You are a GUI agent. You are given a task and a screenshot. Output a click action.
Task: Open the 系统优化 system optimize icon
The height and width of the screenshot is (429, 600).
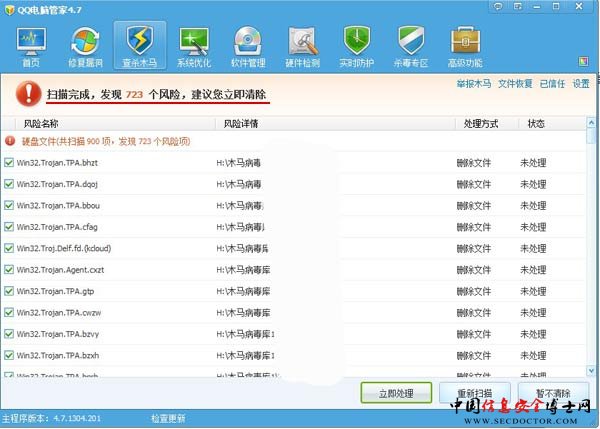194,46
